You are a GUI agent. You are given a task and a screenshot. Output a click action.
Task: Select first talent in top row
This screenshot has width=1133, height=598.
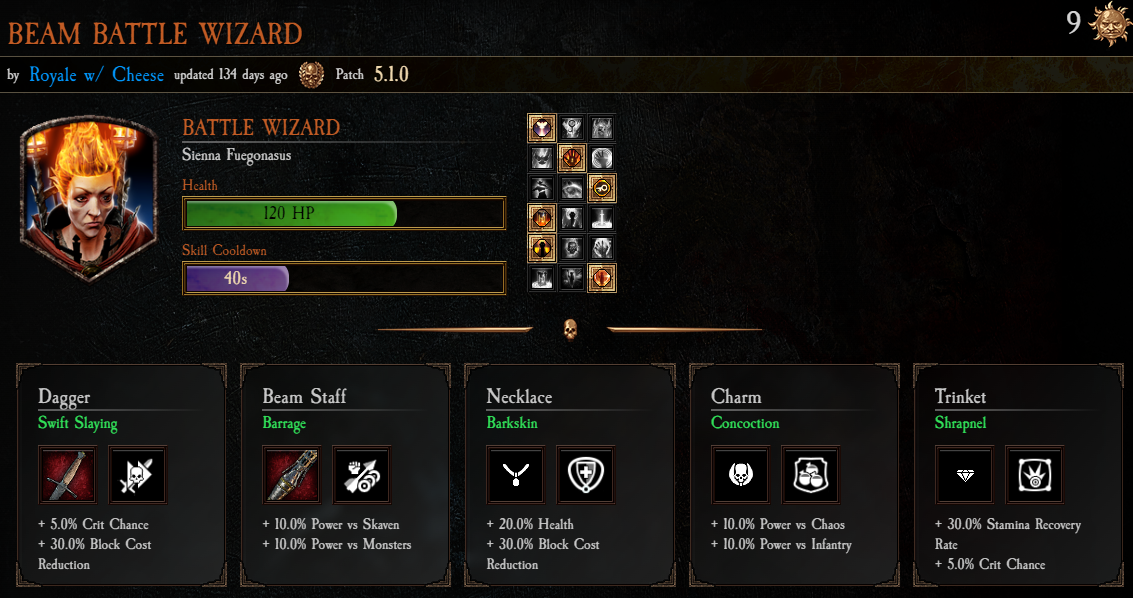pos(542,128)
